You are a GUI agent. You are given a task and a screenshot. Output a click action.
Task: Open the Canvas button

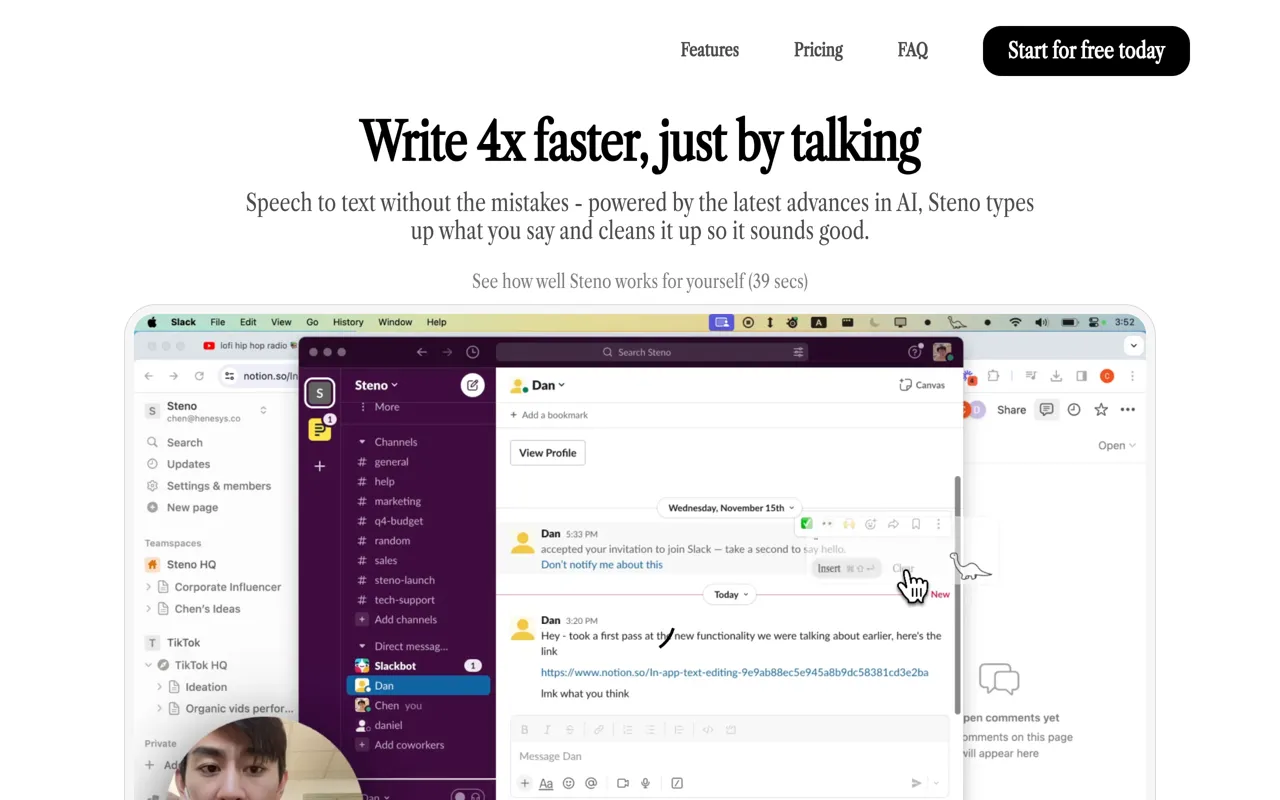pos(922,385)
